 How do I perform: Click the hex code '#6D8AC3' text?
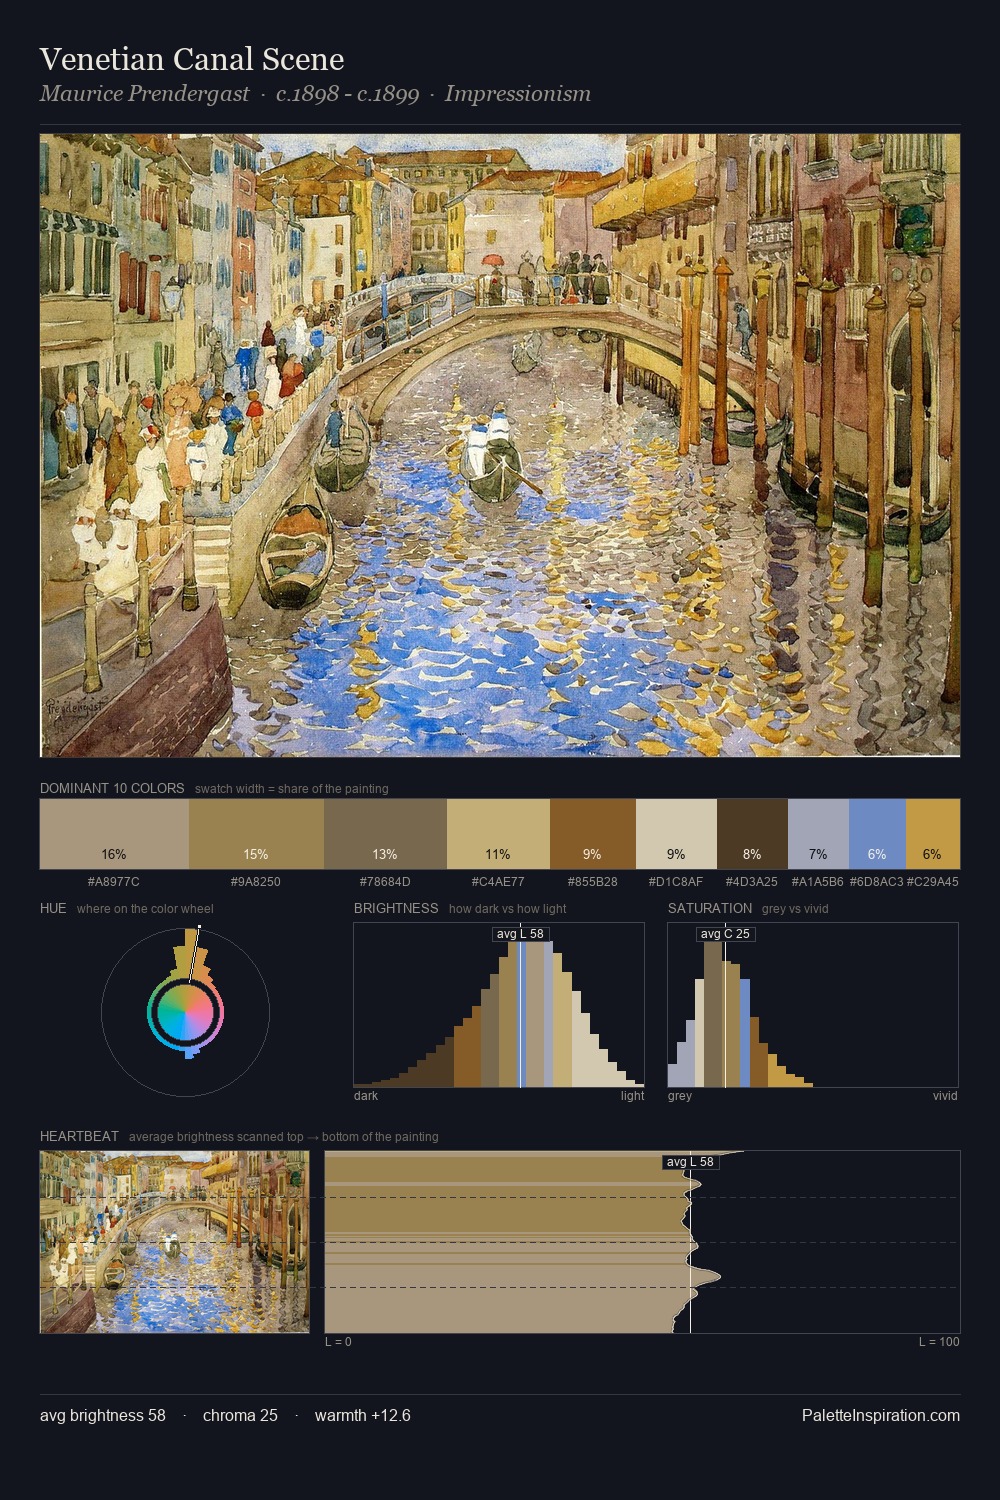(877, 882)
